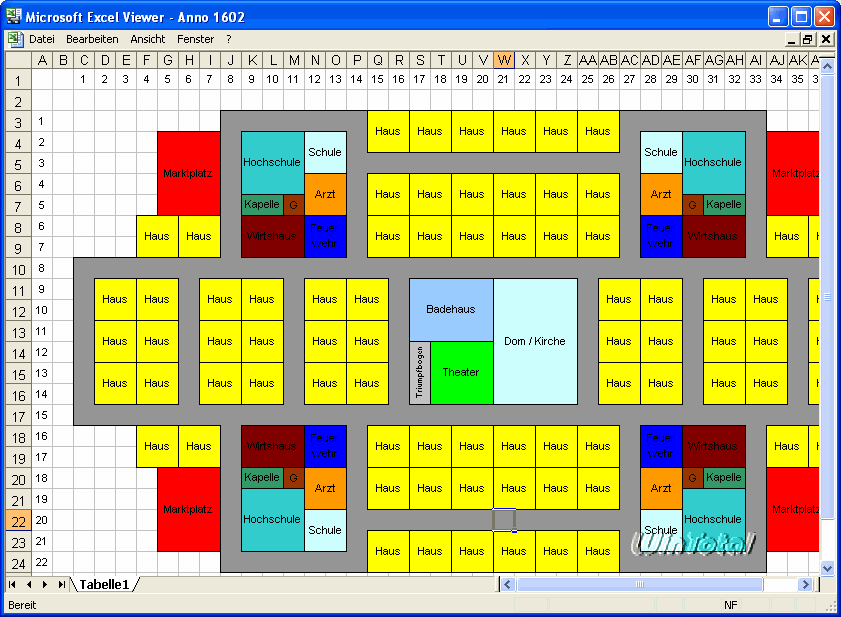The width and height of the screenshot is (841, 617).
Task: Maximize the Excel Viewer window
Action: click(801, 17)
